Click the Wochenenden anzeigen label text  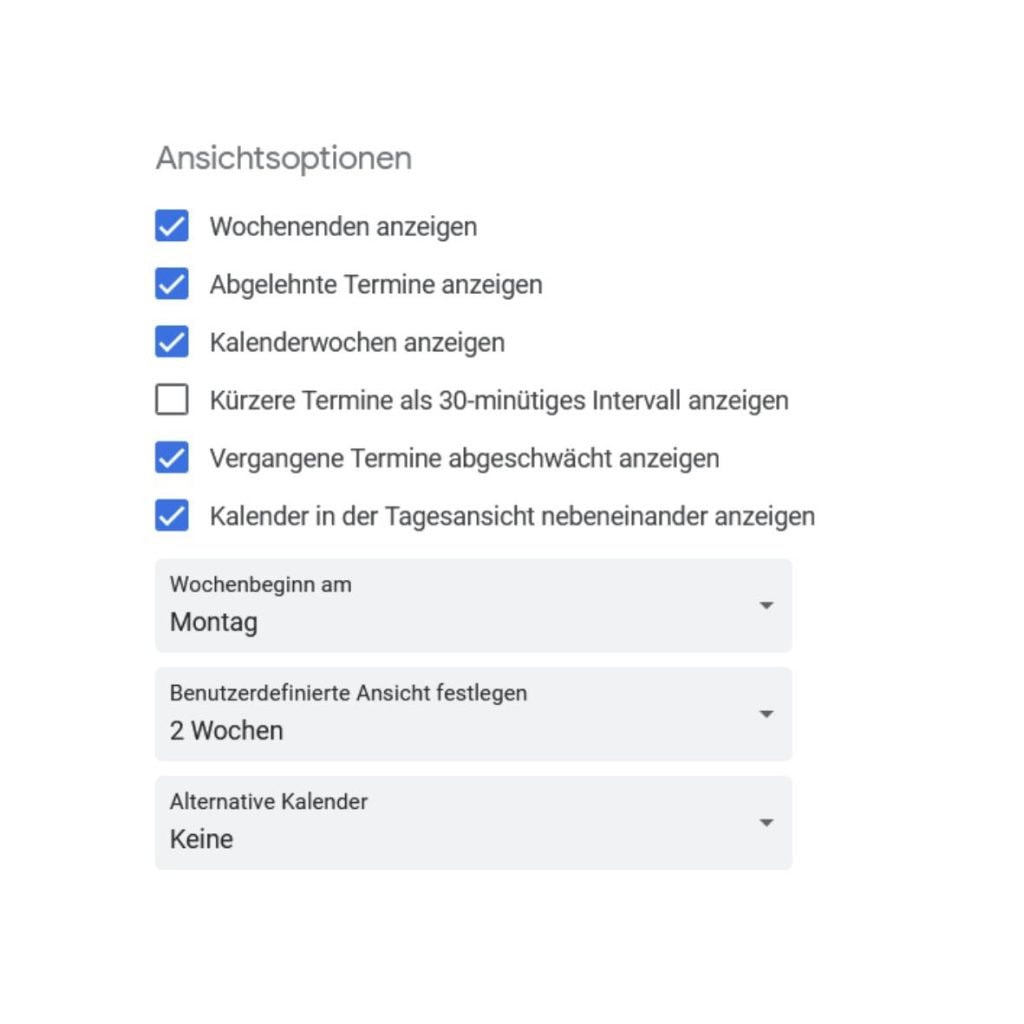(x=344, y=227)
